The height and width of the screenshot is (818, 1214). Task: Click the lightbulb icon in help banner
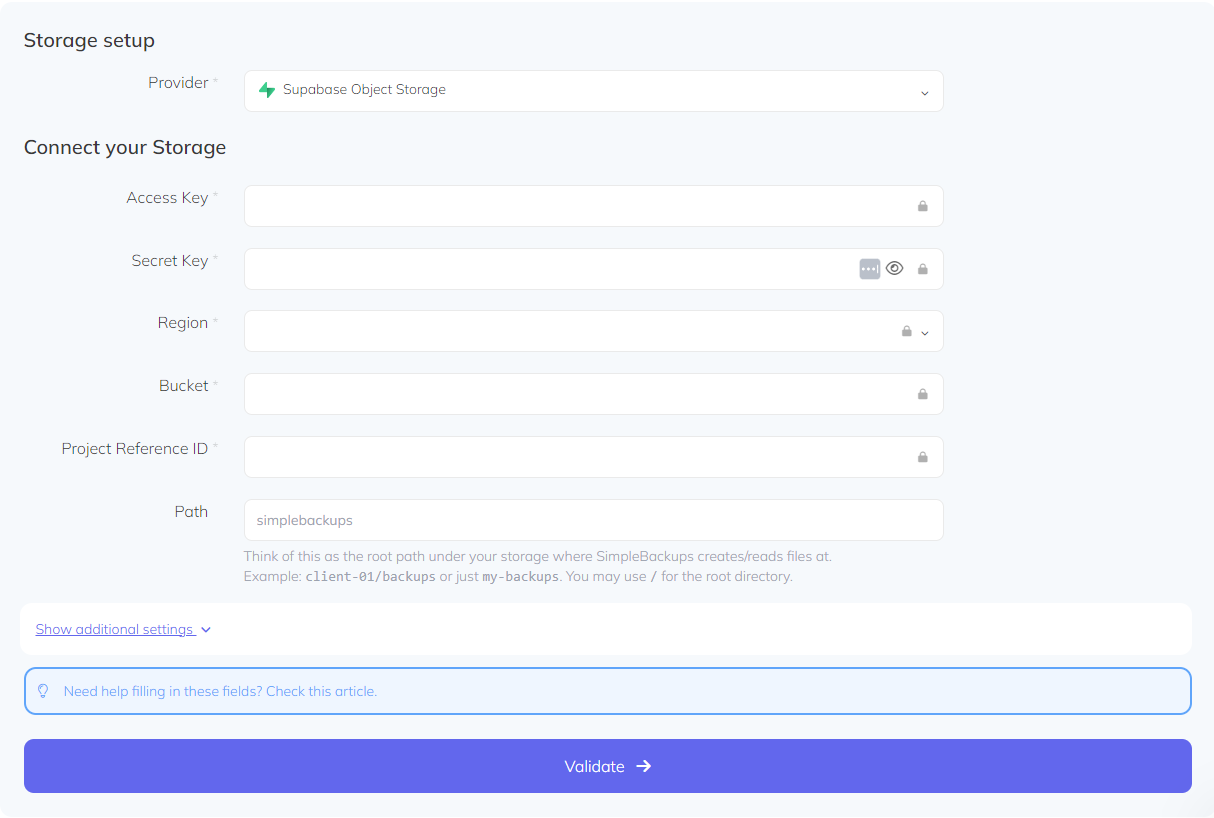click(43, 690)
